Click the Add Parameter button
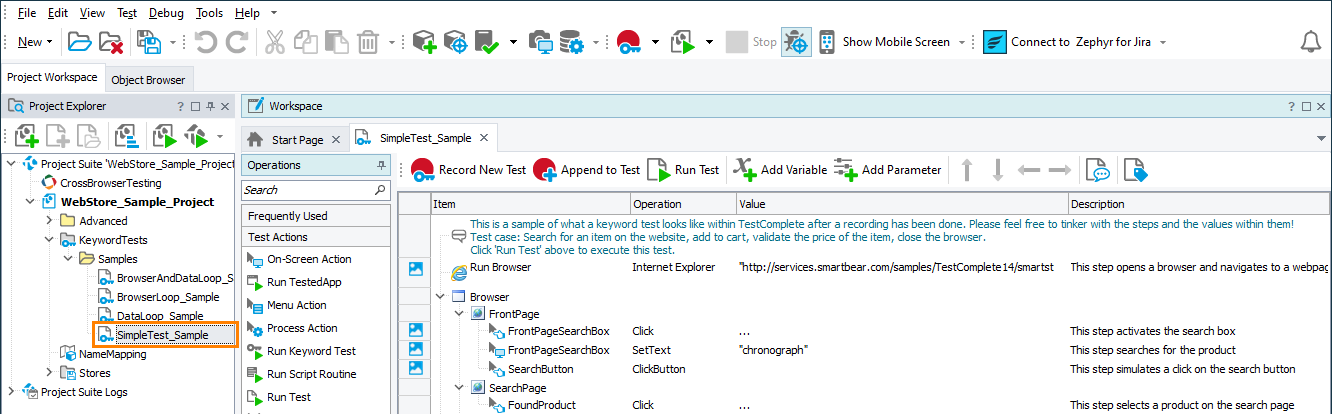 (x=888, y=170)
